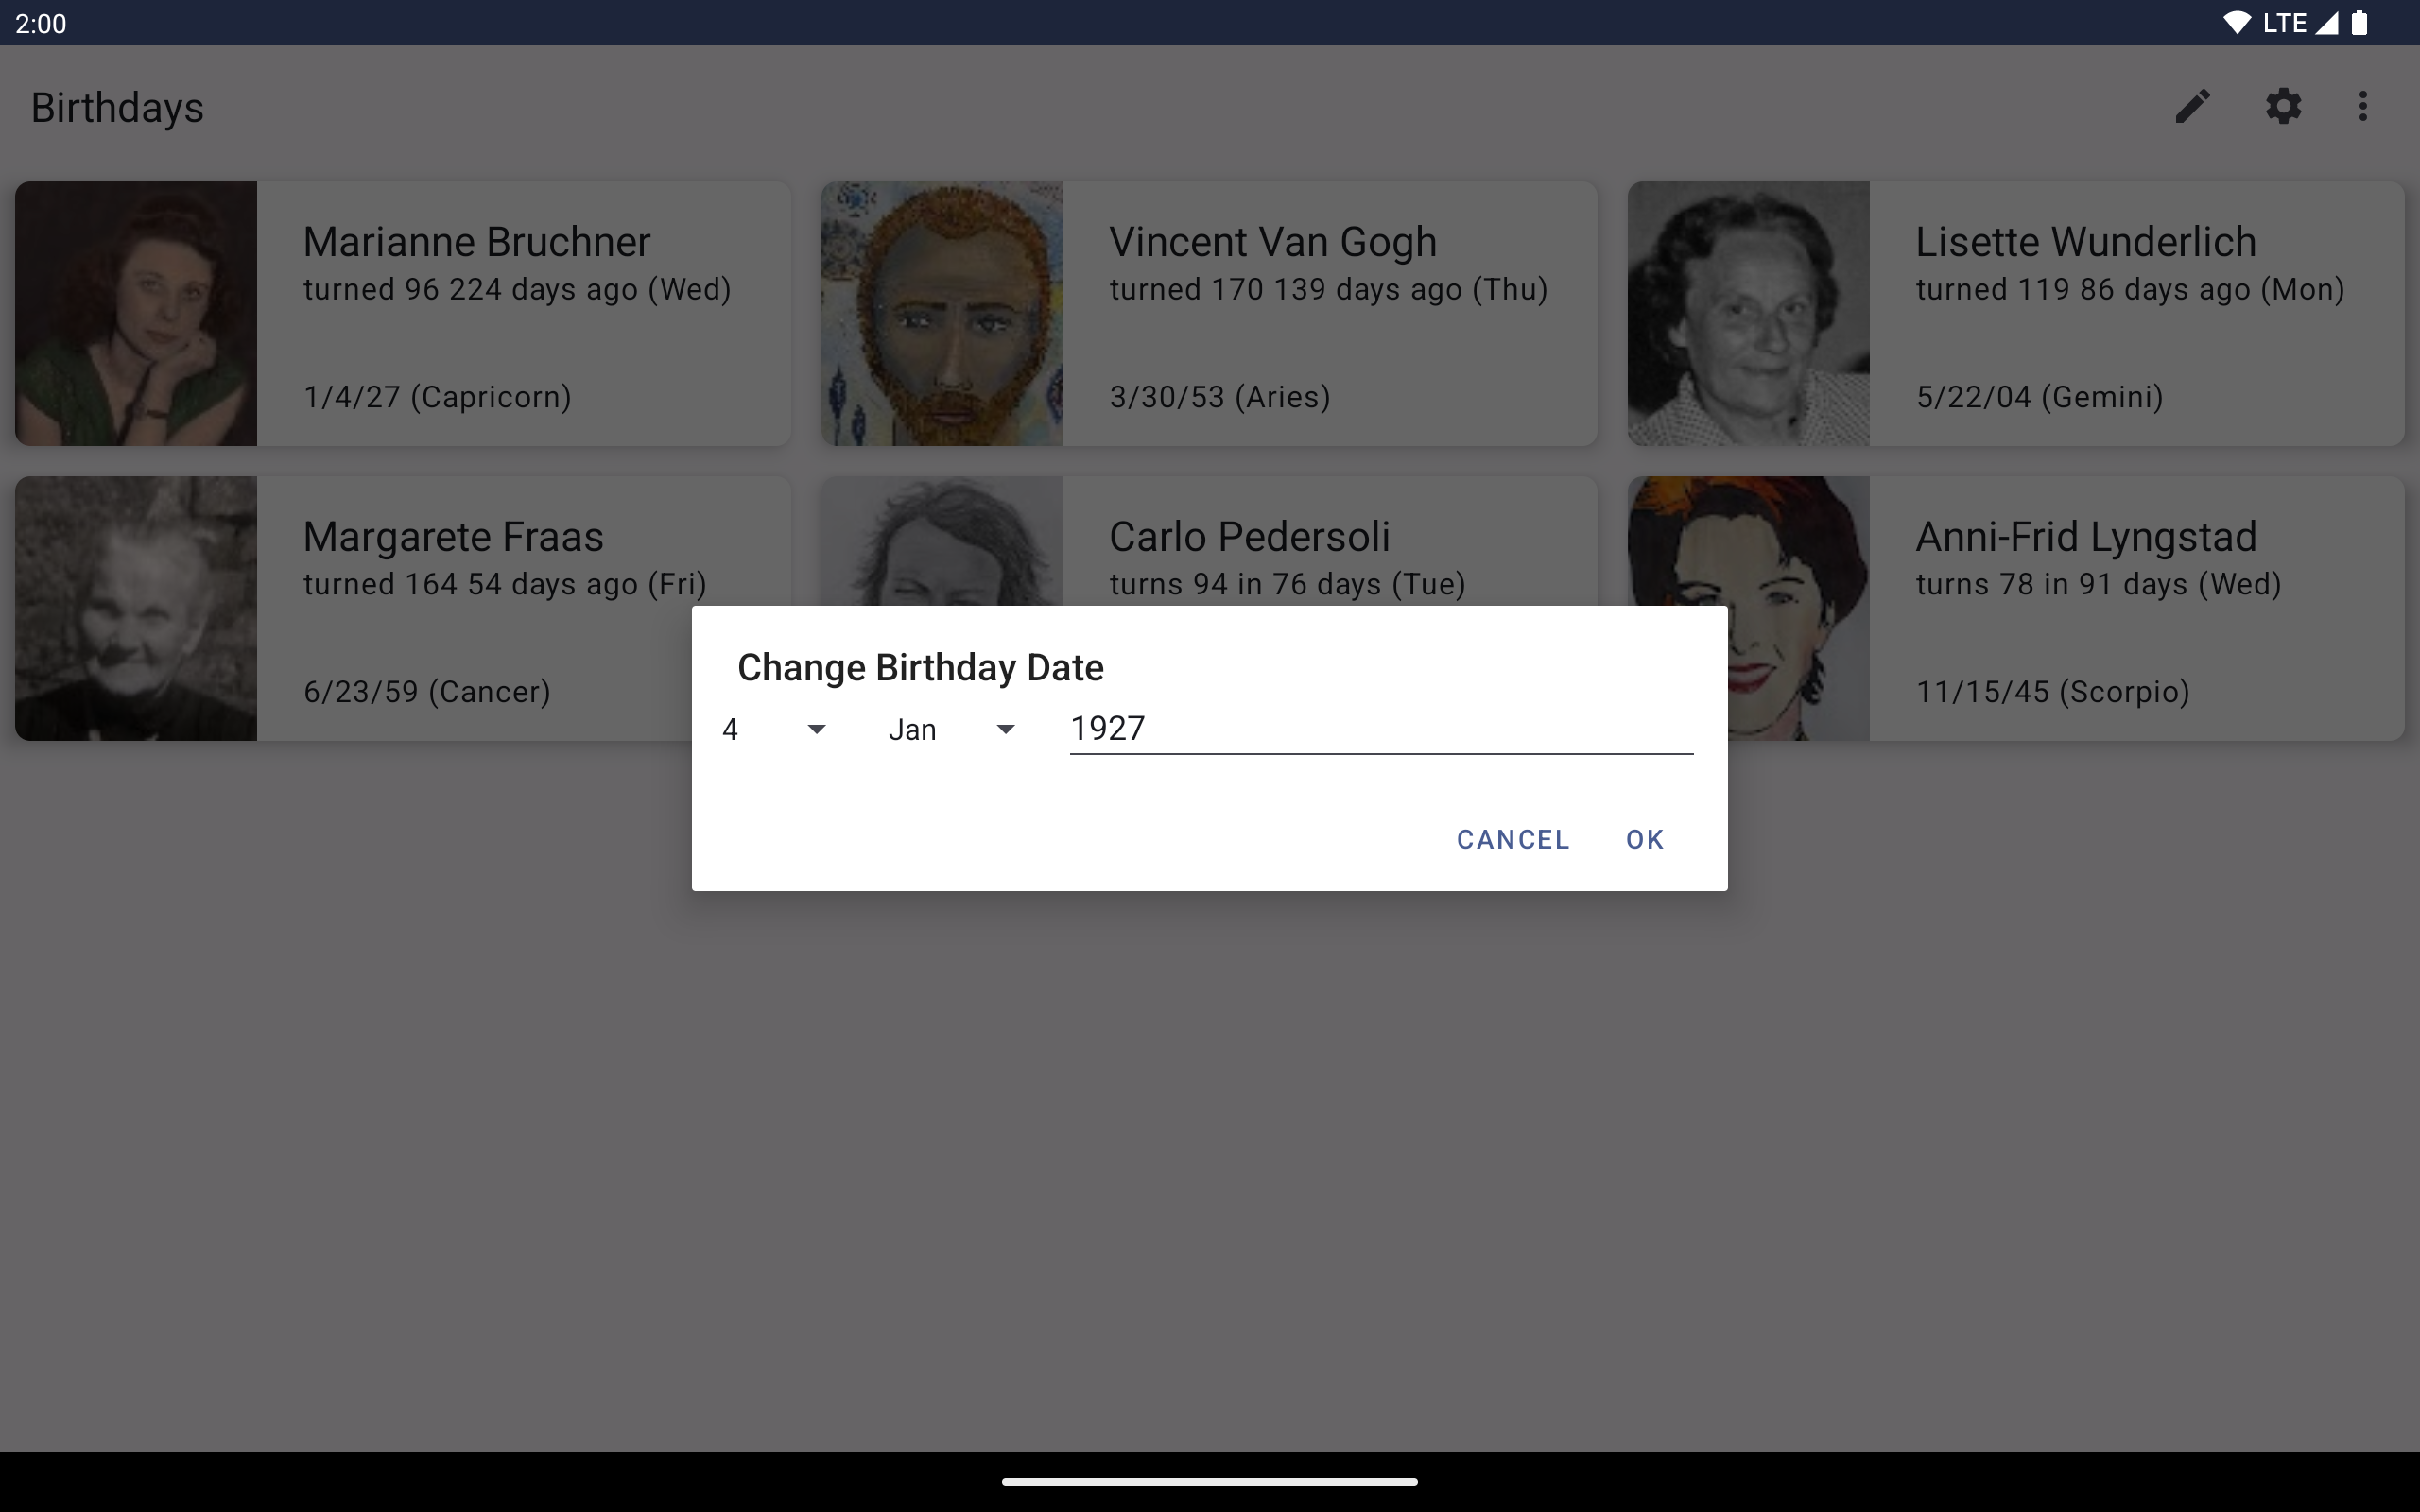2420x1512 pixels.
Task: Expand the day dropdown showing 4
Action: 774,730
